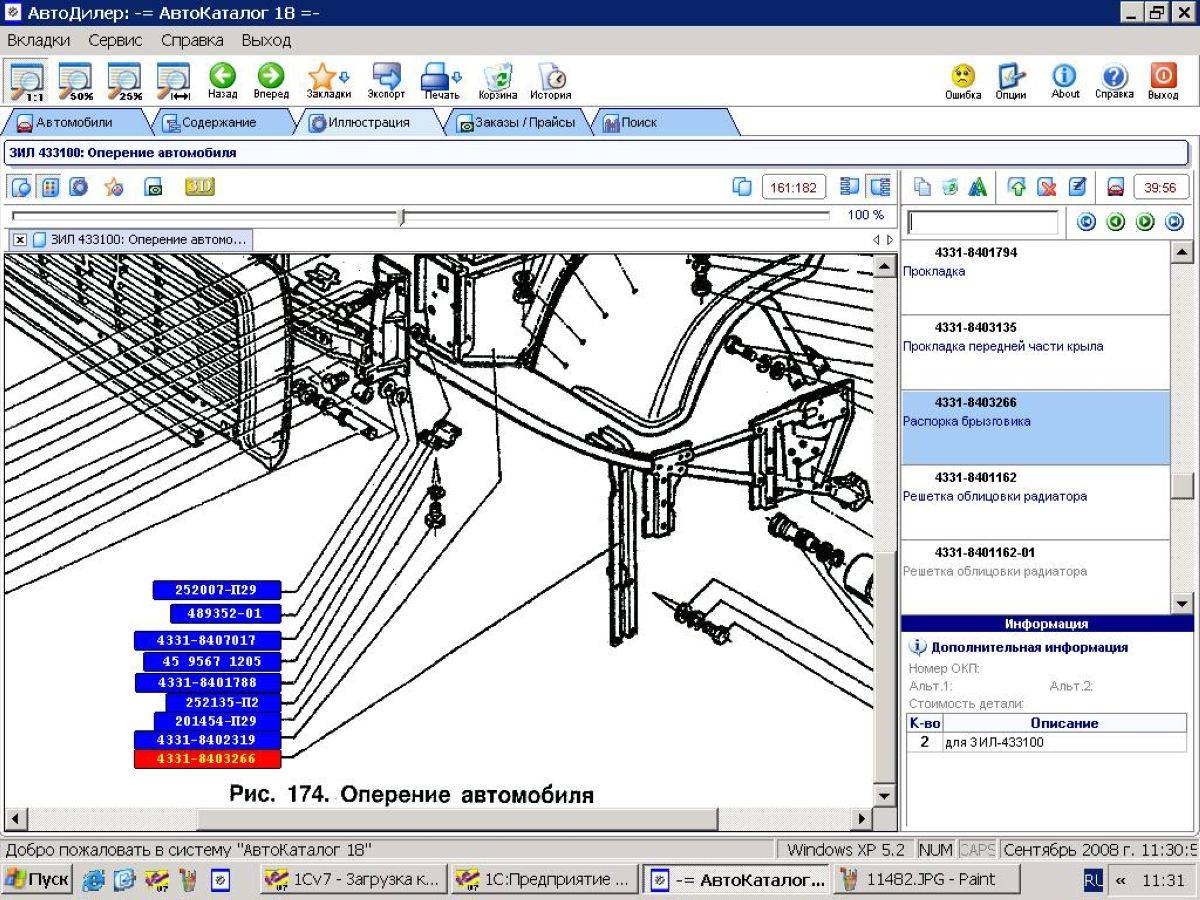Click the 39:56 counter button
Image resolution: width=1200 pixels, height=900 pixels.
tap(1160, 187)
